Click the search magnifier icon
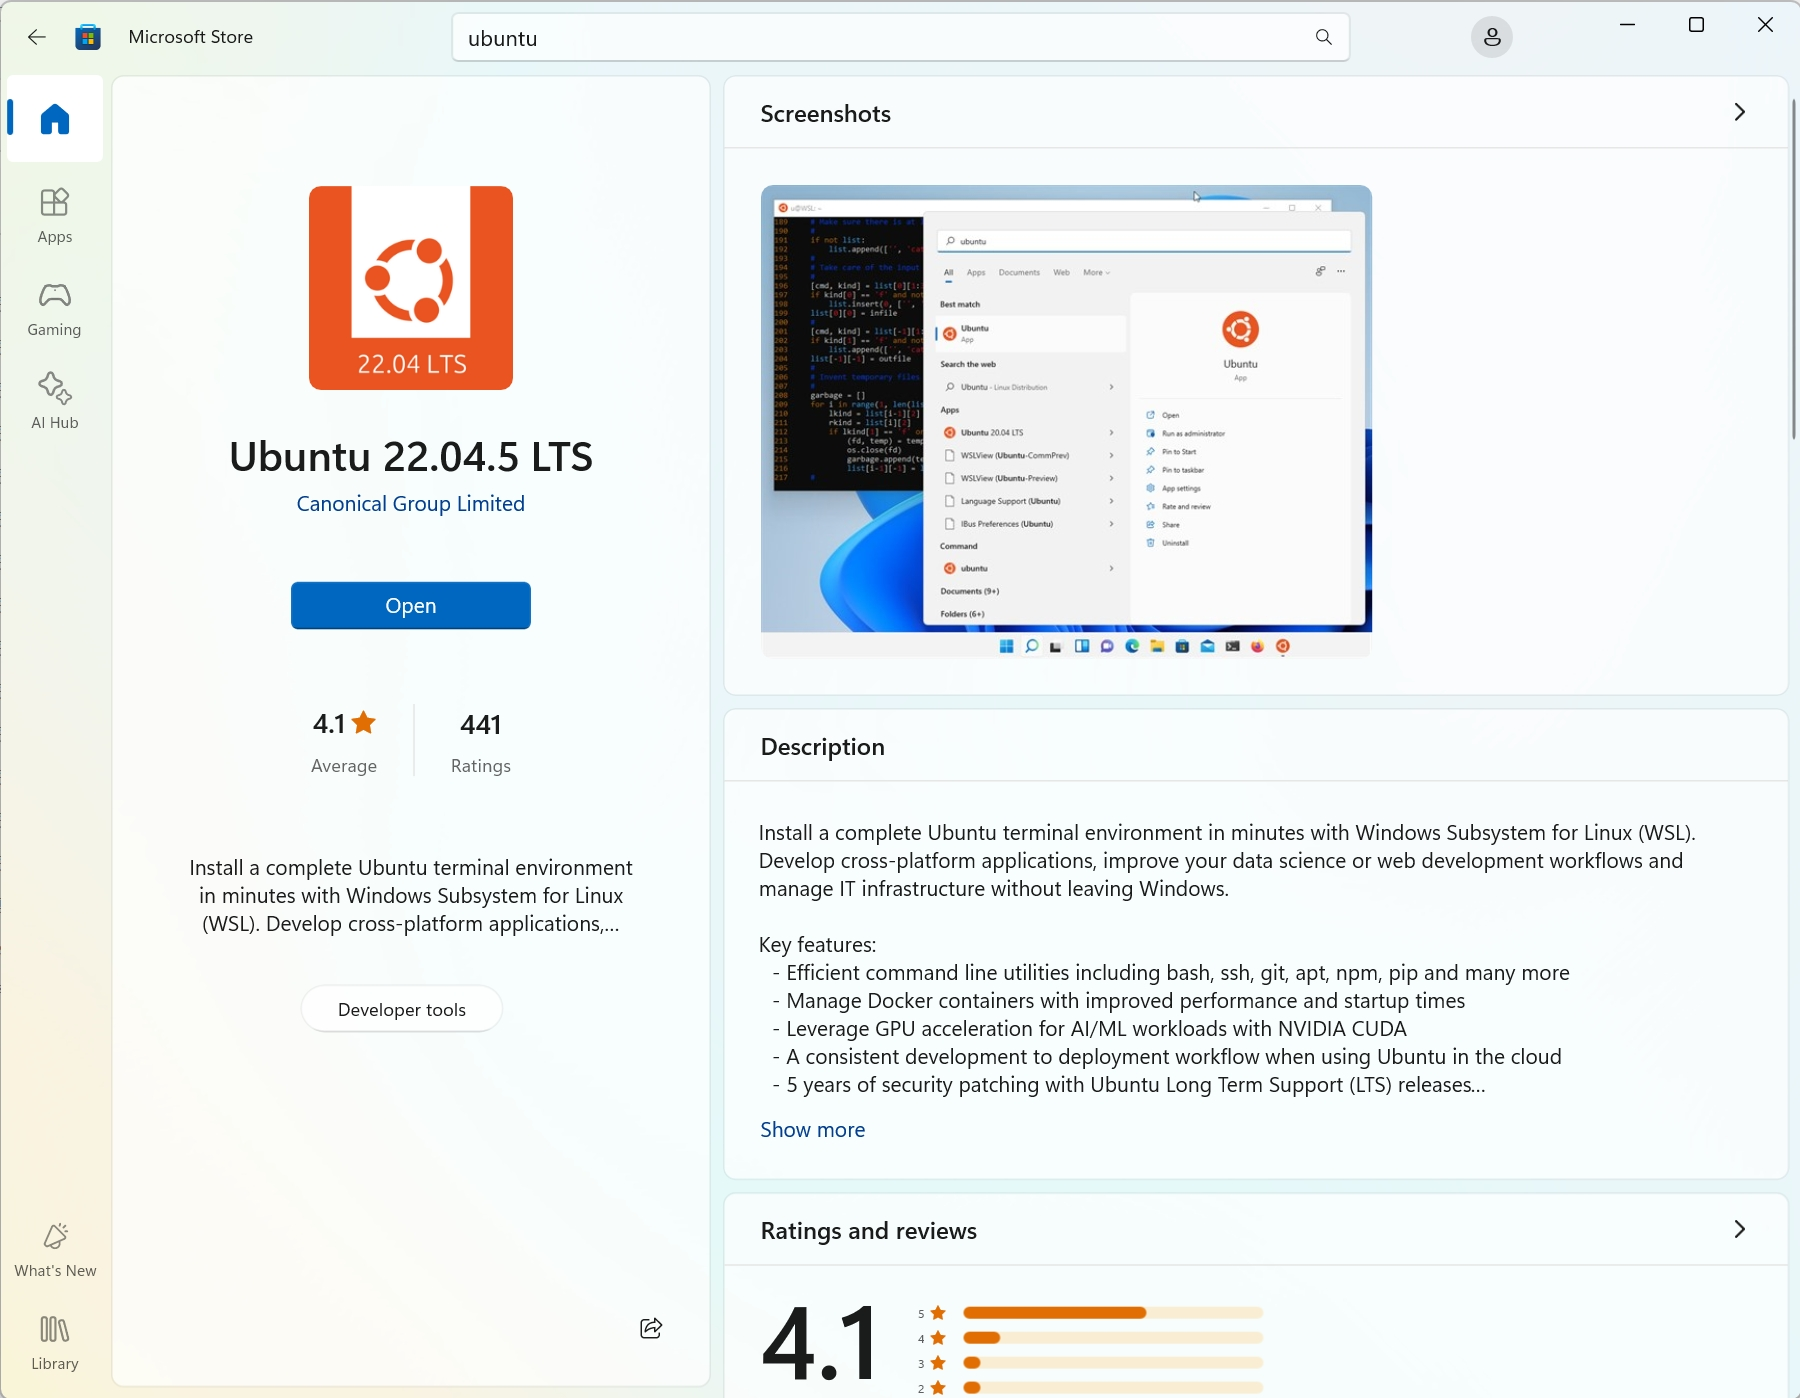 (1324, 37)
